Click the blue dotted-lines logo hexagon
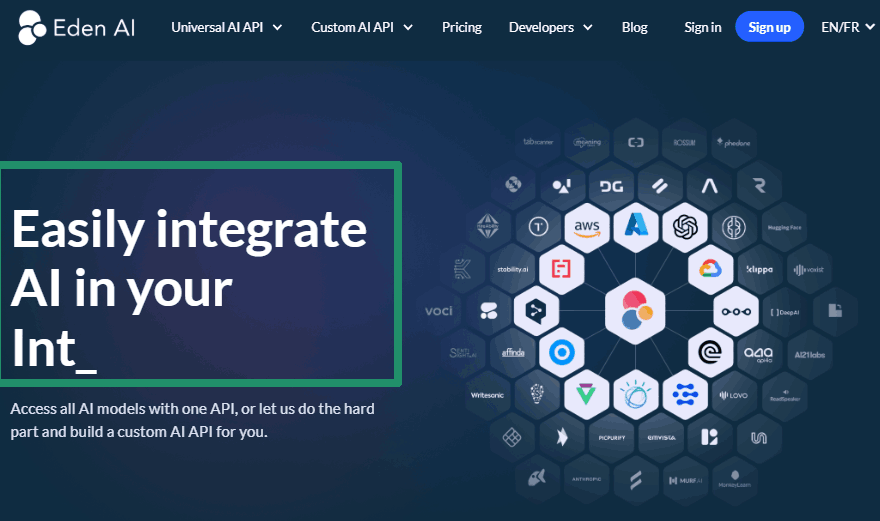This screenshot has height=521, width=880. 685,394
